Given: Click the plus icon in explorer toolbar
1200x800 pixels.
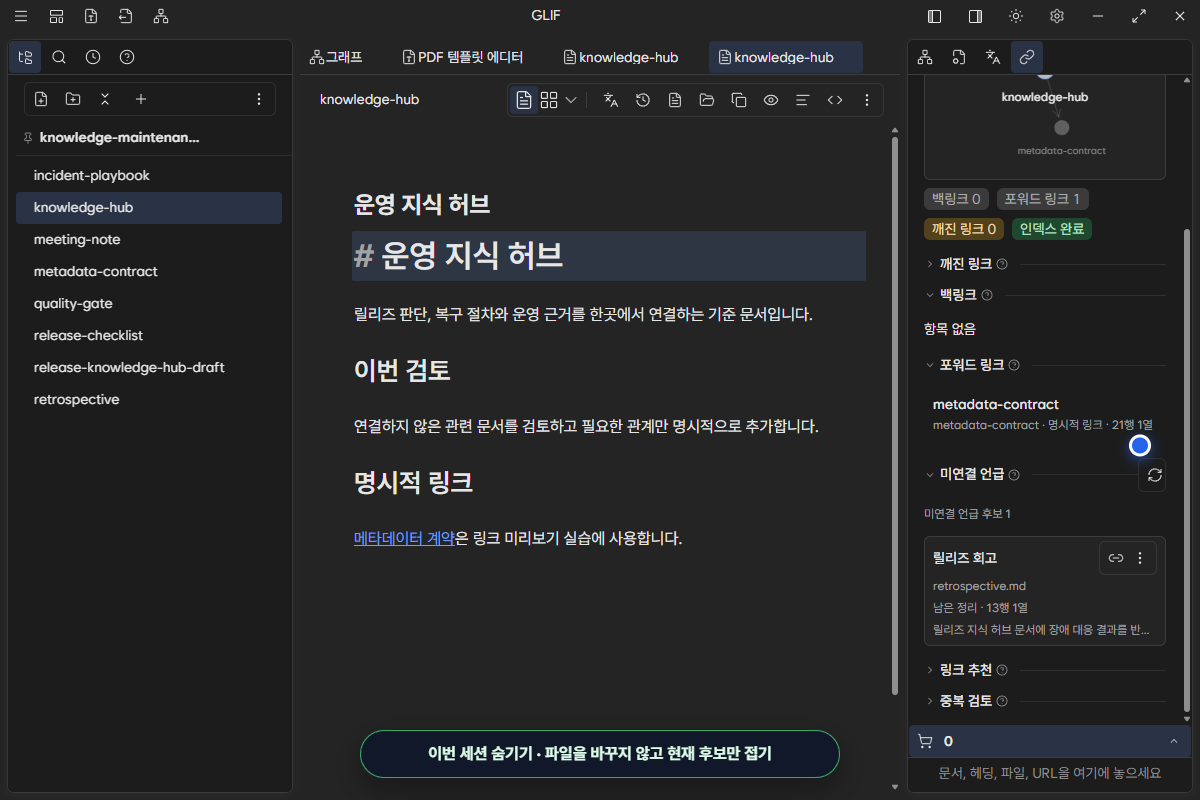Looking at the screenshot, I should [141, 99].
